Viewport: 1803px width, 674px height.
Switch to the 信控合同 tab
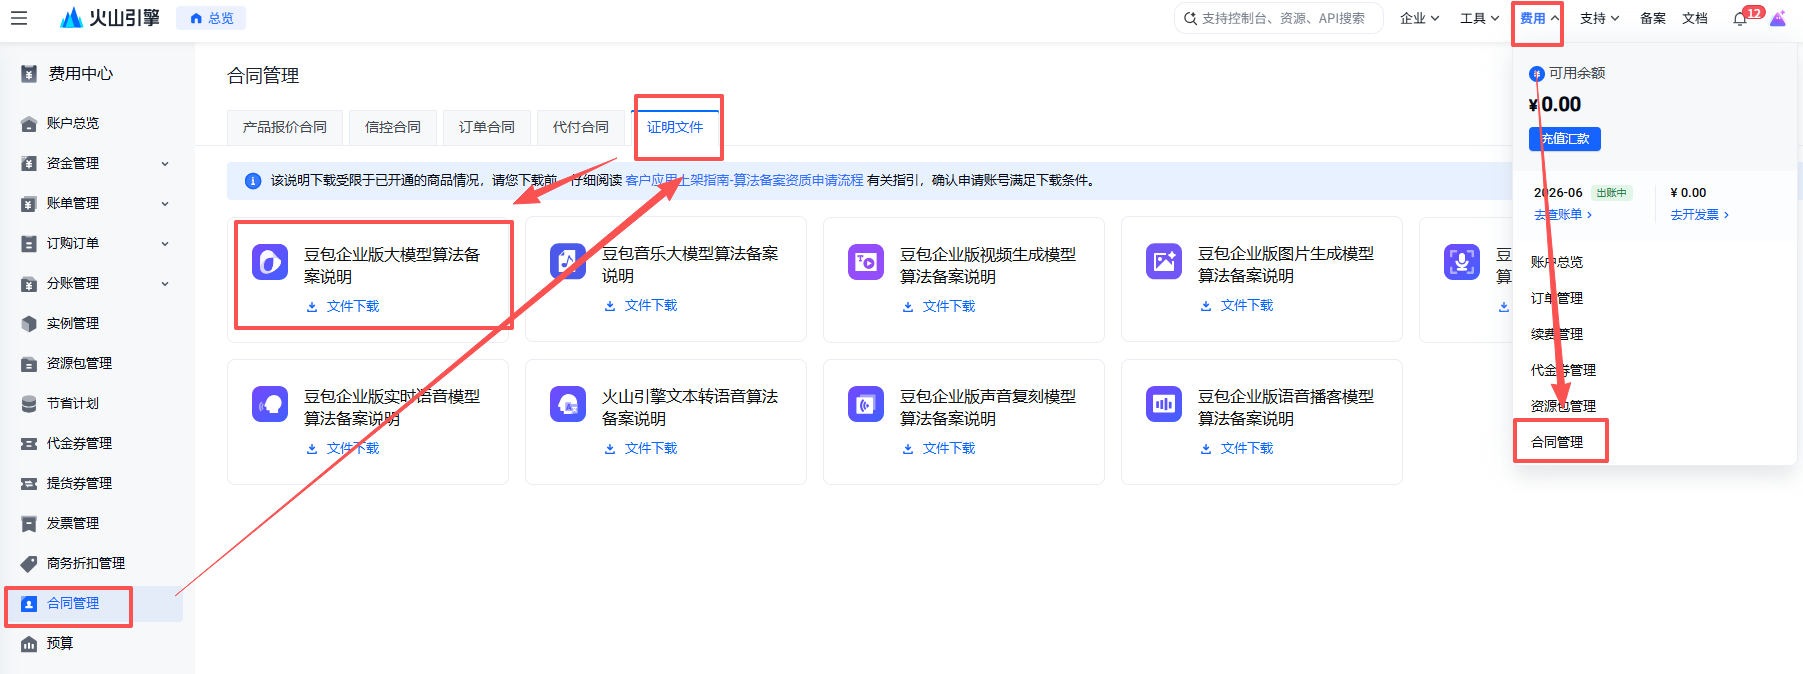[x=393, y=127]
